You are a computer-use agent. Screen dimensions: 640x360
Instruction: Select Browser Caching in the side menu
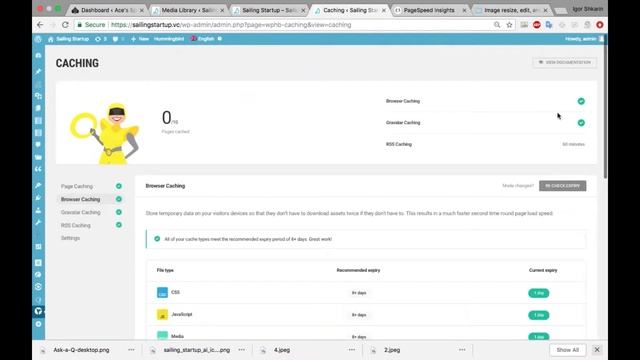point(80,199)
